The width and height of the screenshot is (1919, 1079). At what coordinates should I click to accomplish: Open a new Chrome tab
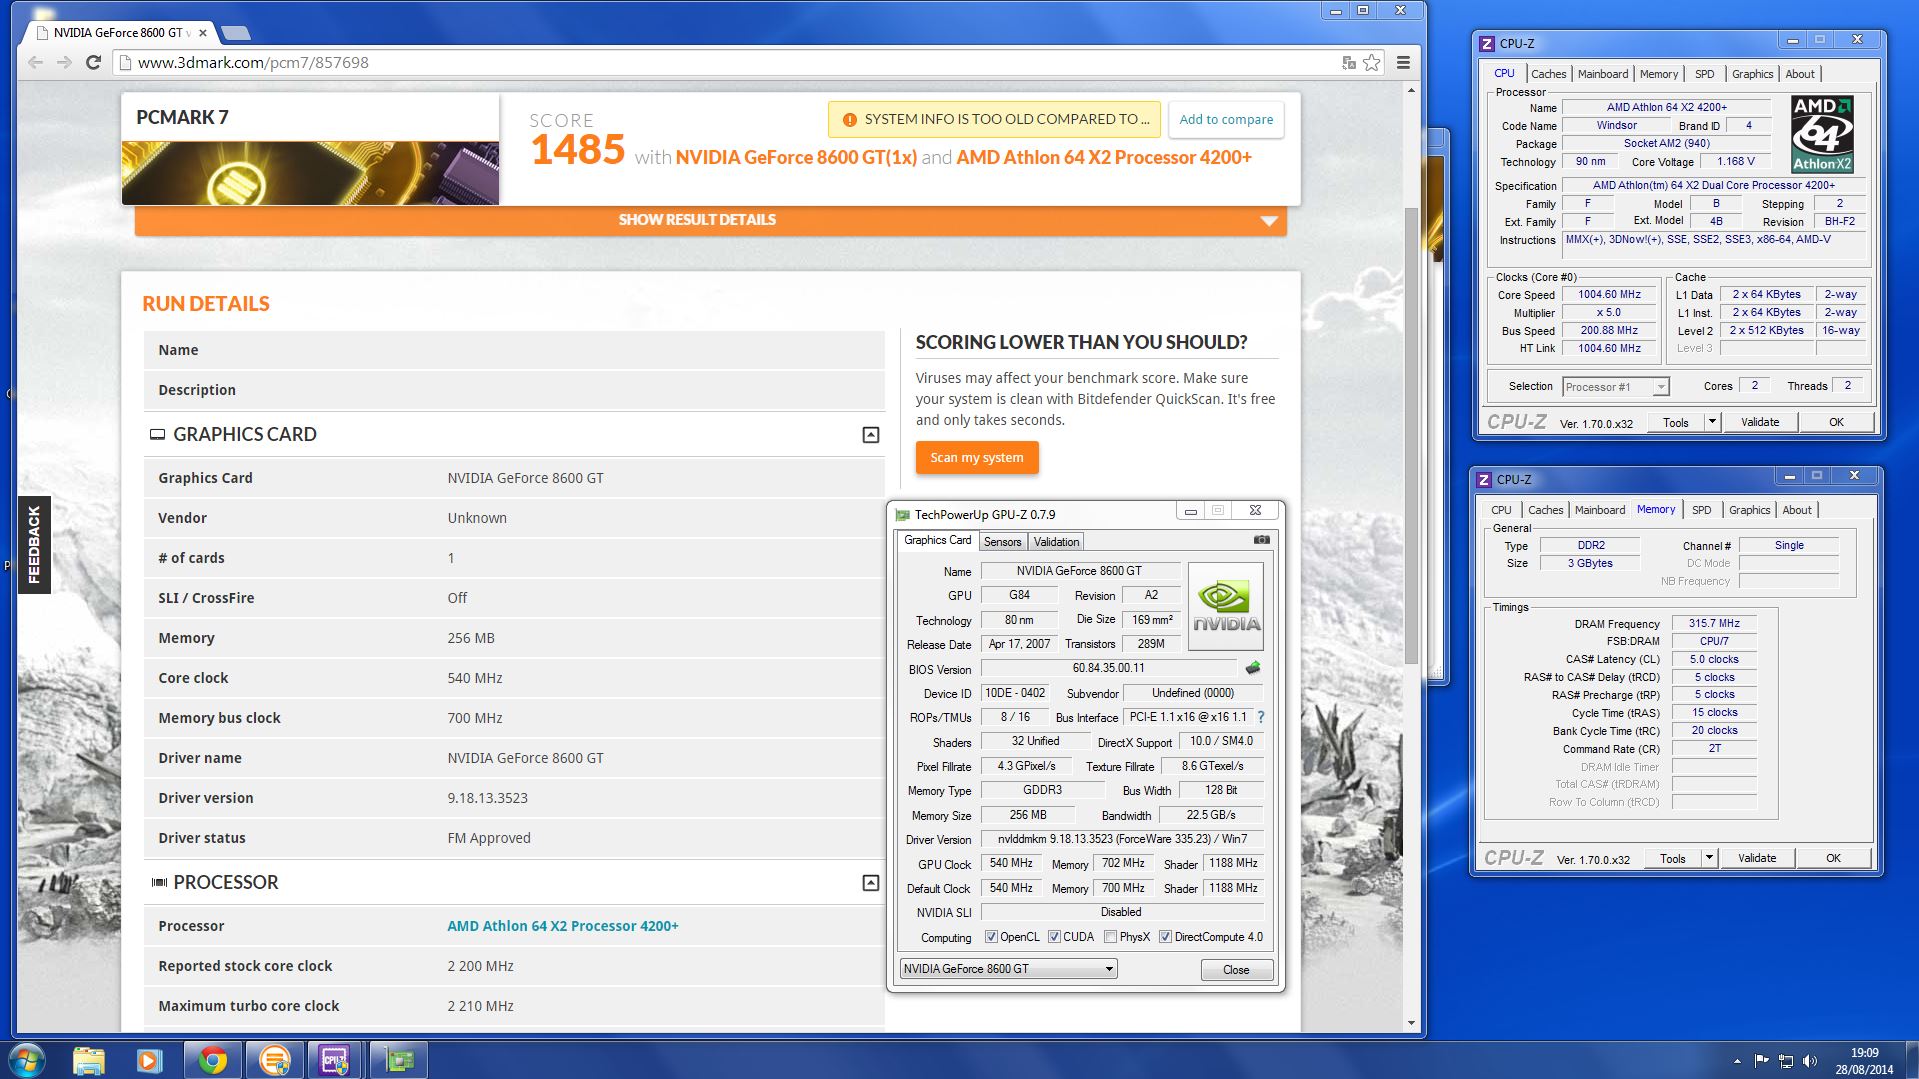click(x=235, y=33)
